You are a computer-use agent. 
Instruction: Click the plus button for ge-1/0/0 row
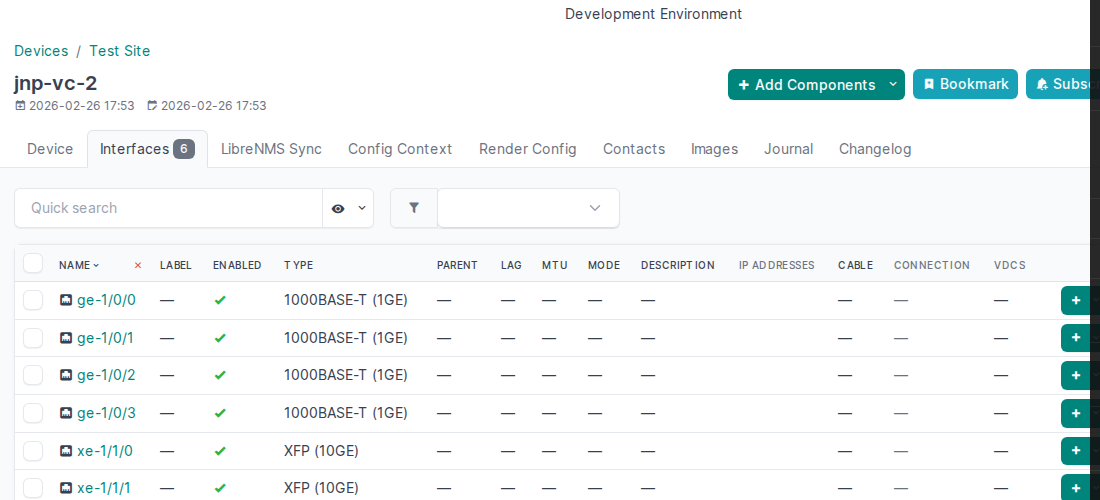[1075, 300]
